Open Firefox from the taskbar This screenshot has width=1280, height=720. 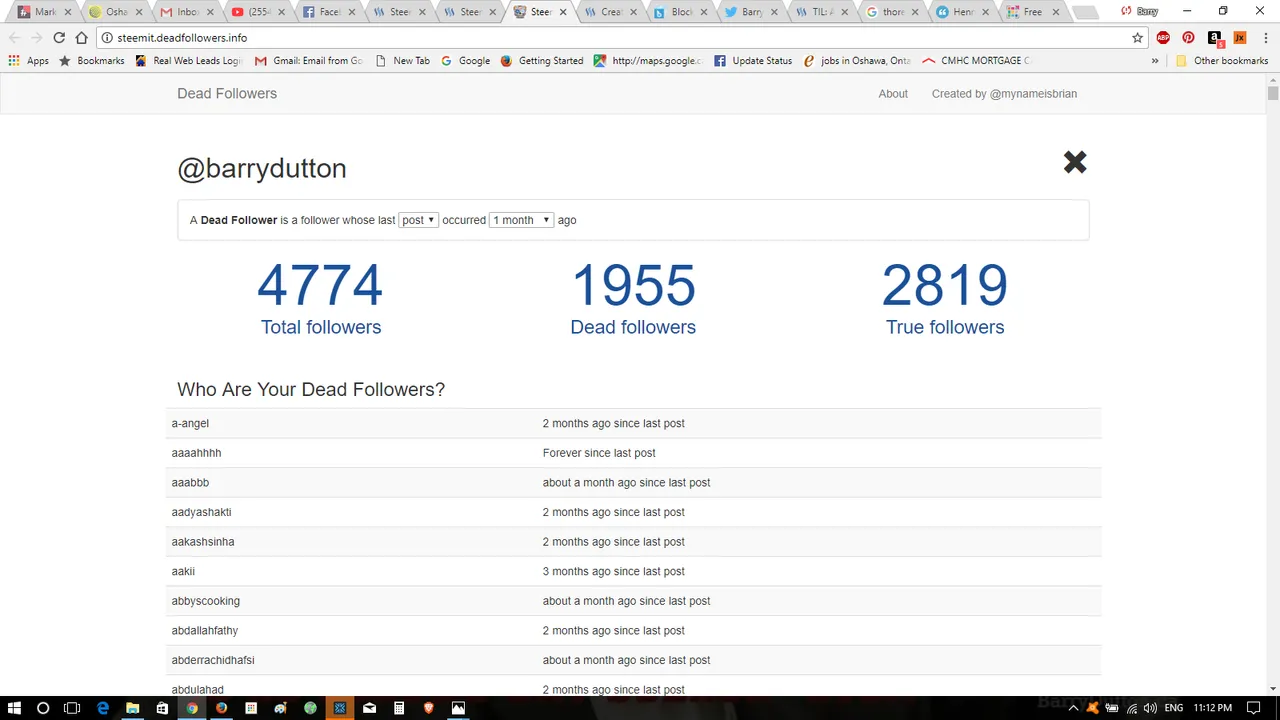(221, 708)
